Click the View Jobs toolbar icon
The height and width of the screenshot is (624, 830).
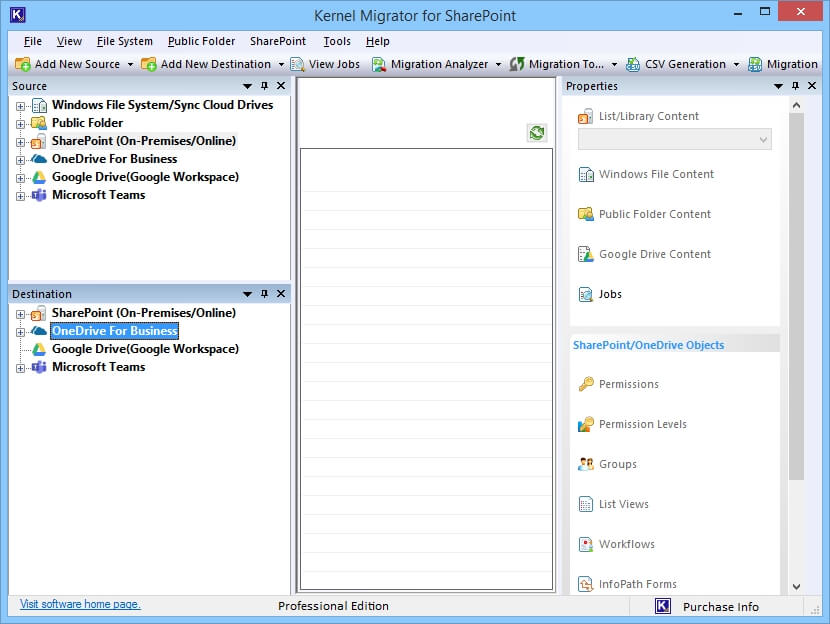tap(297, 65)
